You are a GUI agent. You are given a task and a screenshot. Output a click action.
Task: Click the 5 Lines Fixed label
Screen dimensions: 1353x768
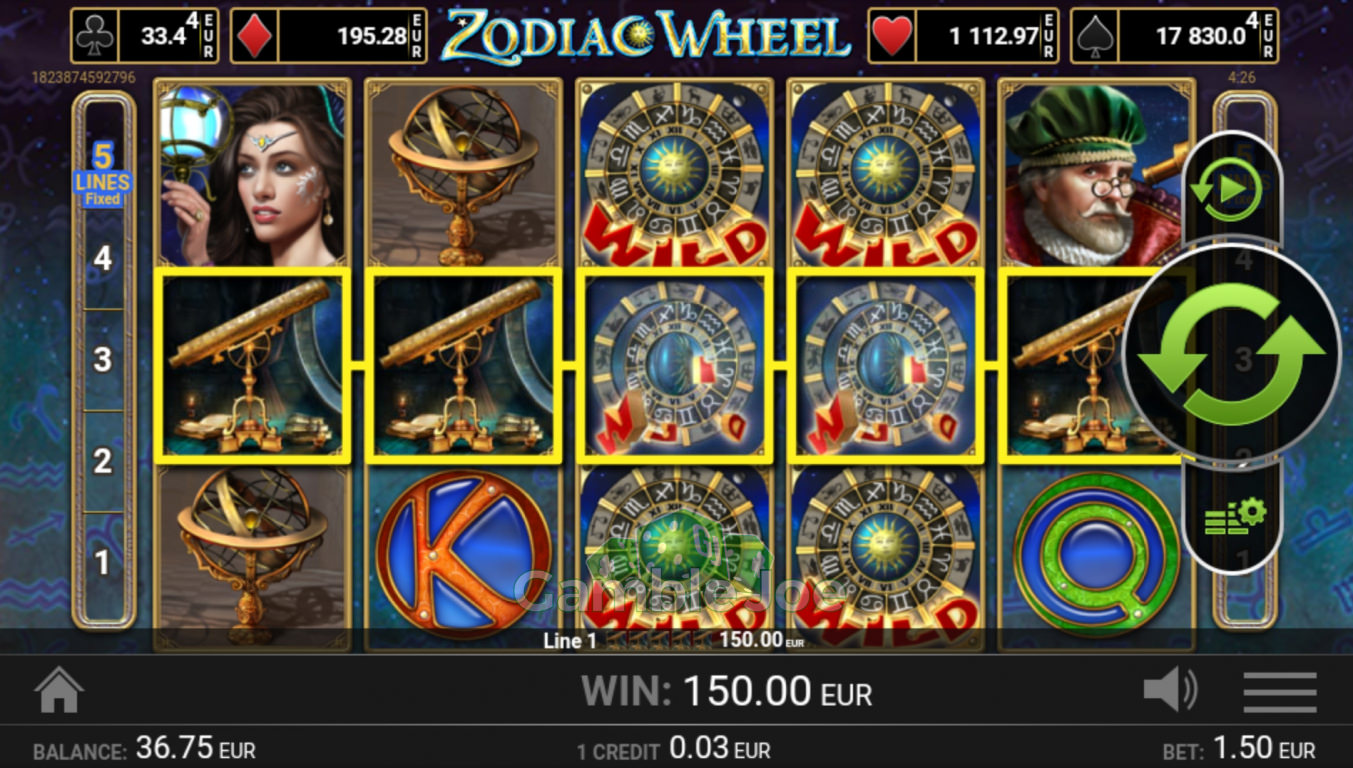pos(102,173)
